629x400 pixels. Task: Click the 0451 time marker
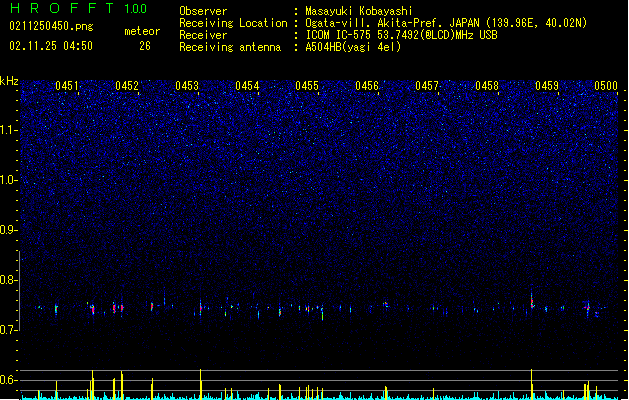[67, 86]
